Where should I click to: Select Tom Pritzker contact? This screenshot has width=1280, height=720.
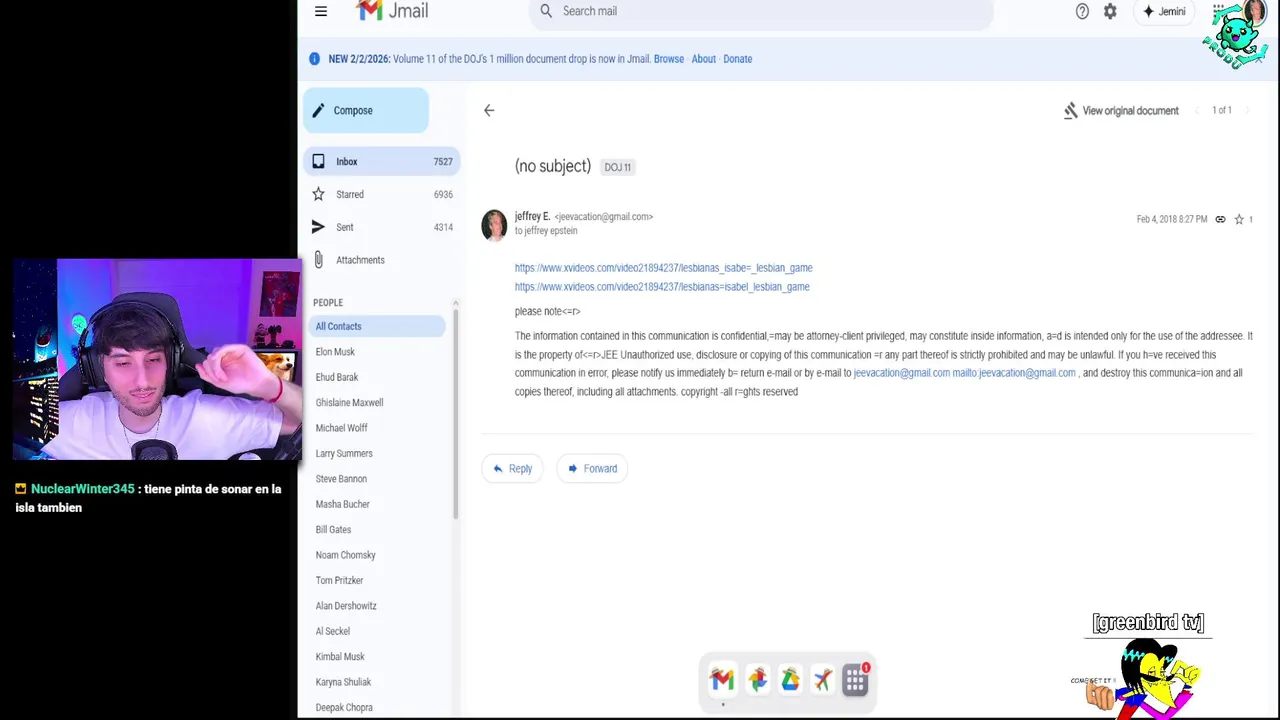tap(339, 580)
